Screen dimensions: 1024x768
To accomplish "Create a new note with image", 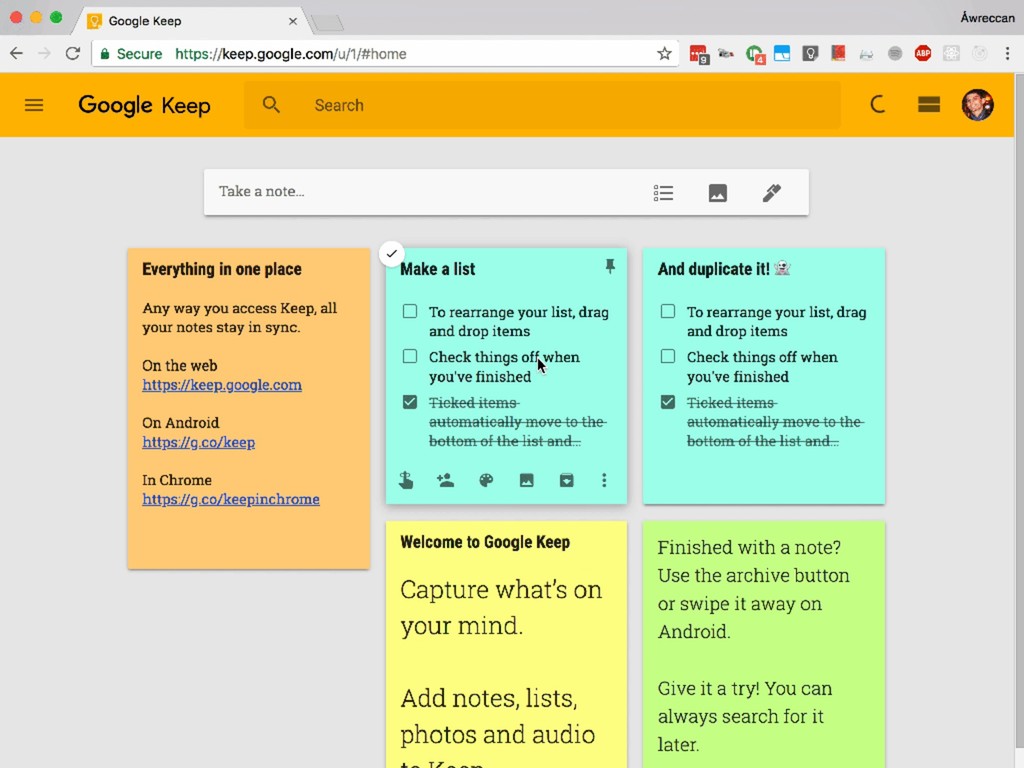I will pos(717,193).
